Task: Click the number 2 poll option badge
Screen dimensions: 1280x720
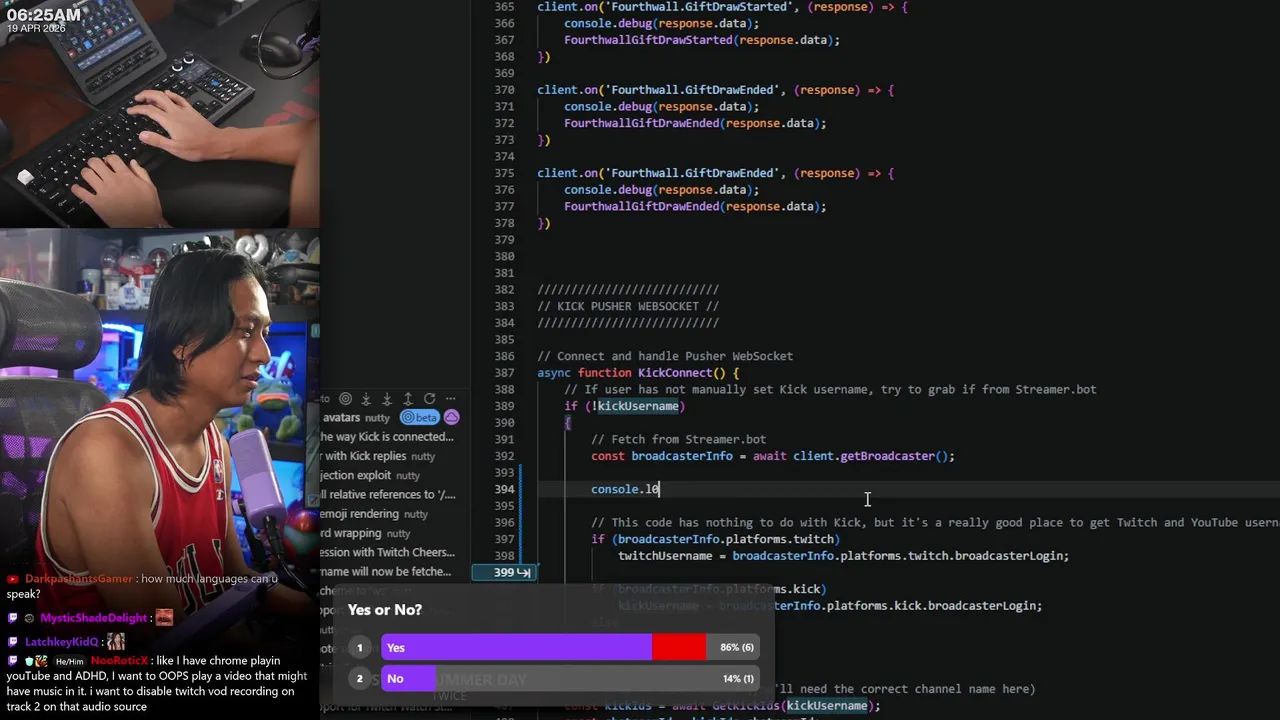Action: pos(360,679)
